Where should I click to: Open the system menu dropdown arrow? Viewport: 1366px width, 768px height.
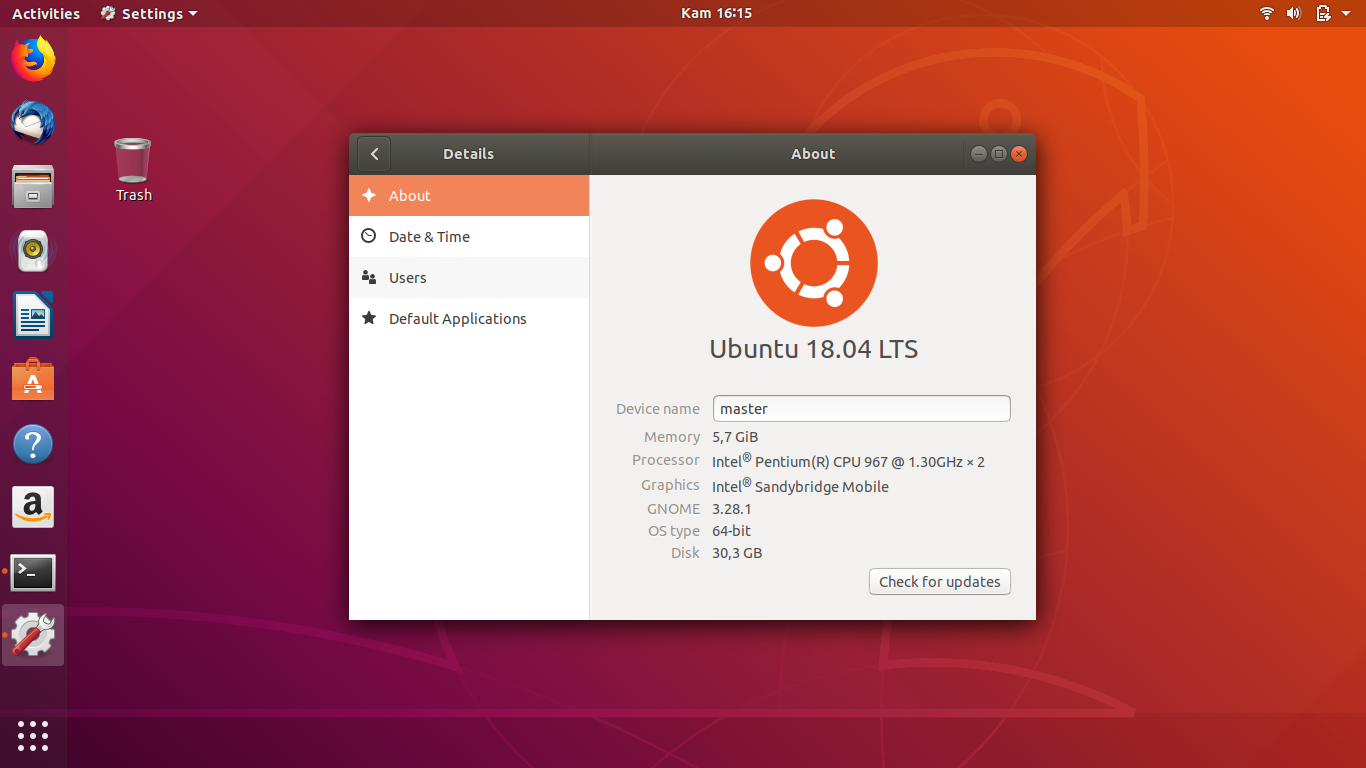pos(1346,14)
